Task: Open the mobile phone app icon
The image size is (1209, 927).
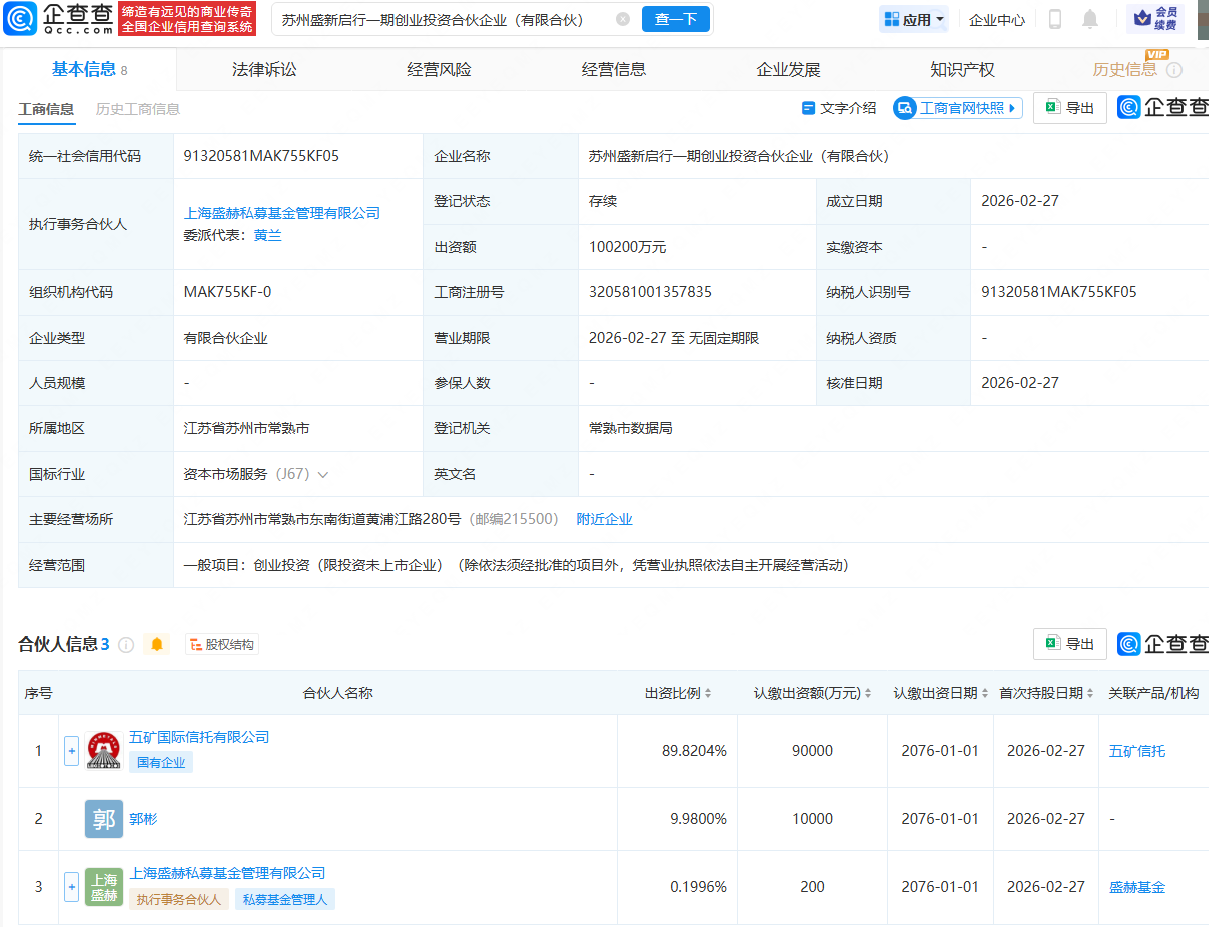Action: click(1054, 19)
